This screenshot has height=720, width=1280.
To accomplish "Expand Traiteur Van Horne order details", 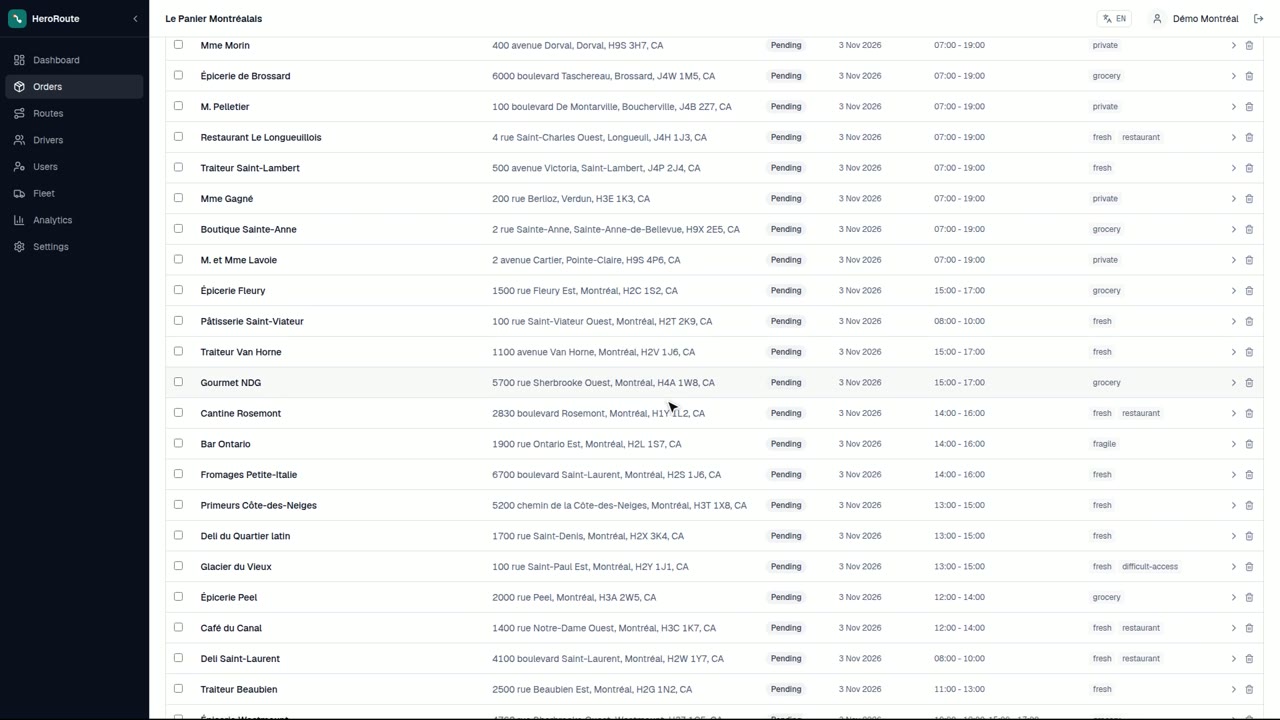I will (x=1233, y=352).
